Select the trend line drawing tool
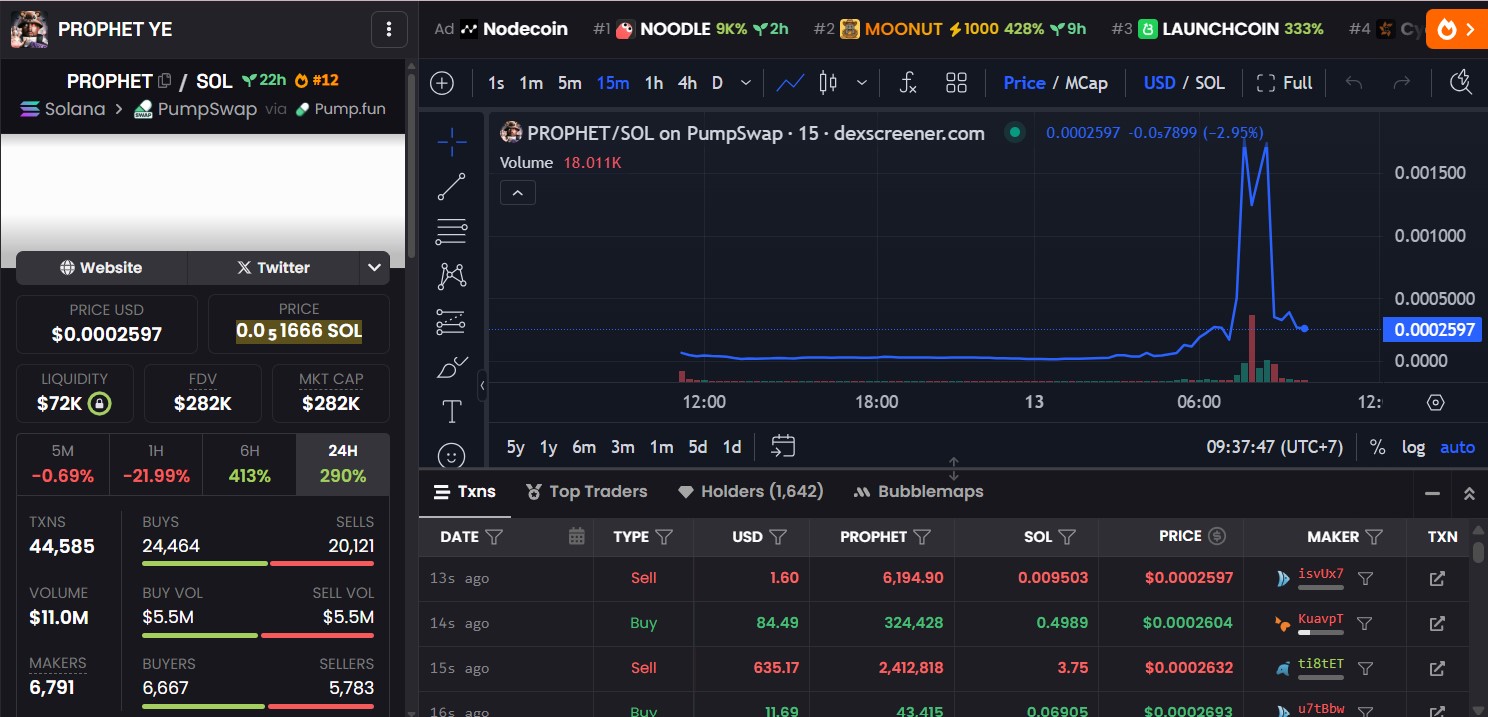Viewport: 1488px width, 717px height. pos(451,187)
